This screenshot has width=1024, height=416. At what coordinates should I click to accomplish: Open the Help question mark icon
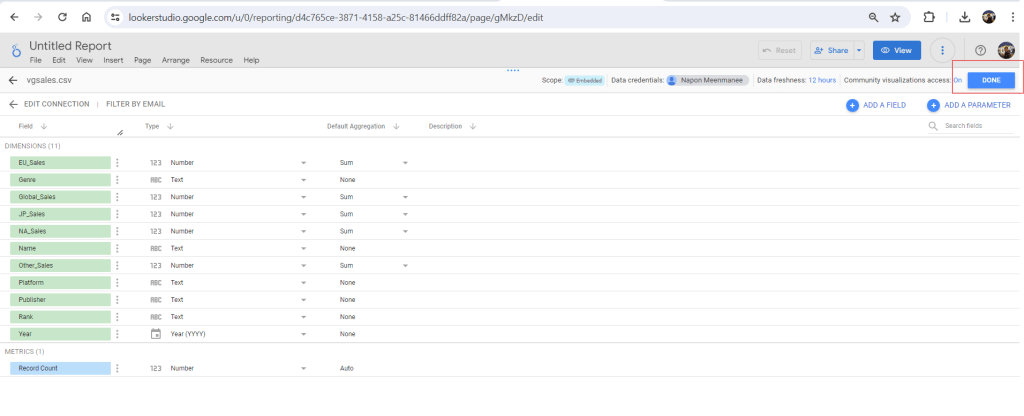coord(980,50)
